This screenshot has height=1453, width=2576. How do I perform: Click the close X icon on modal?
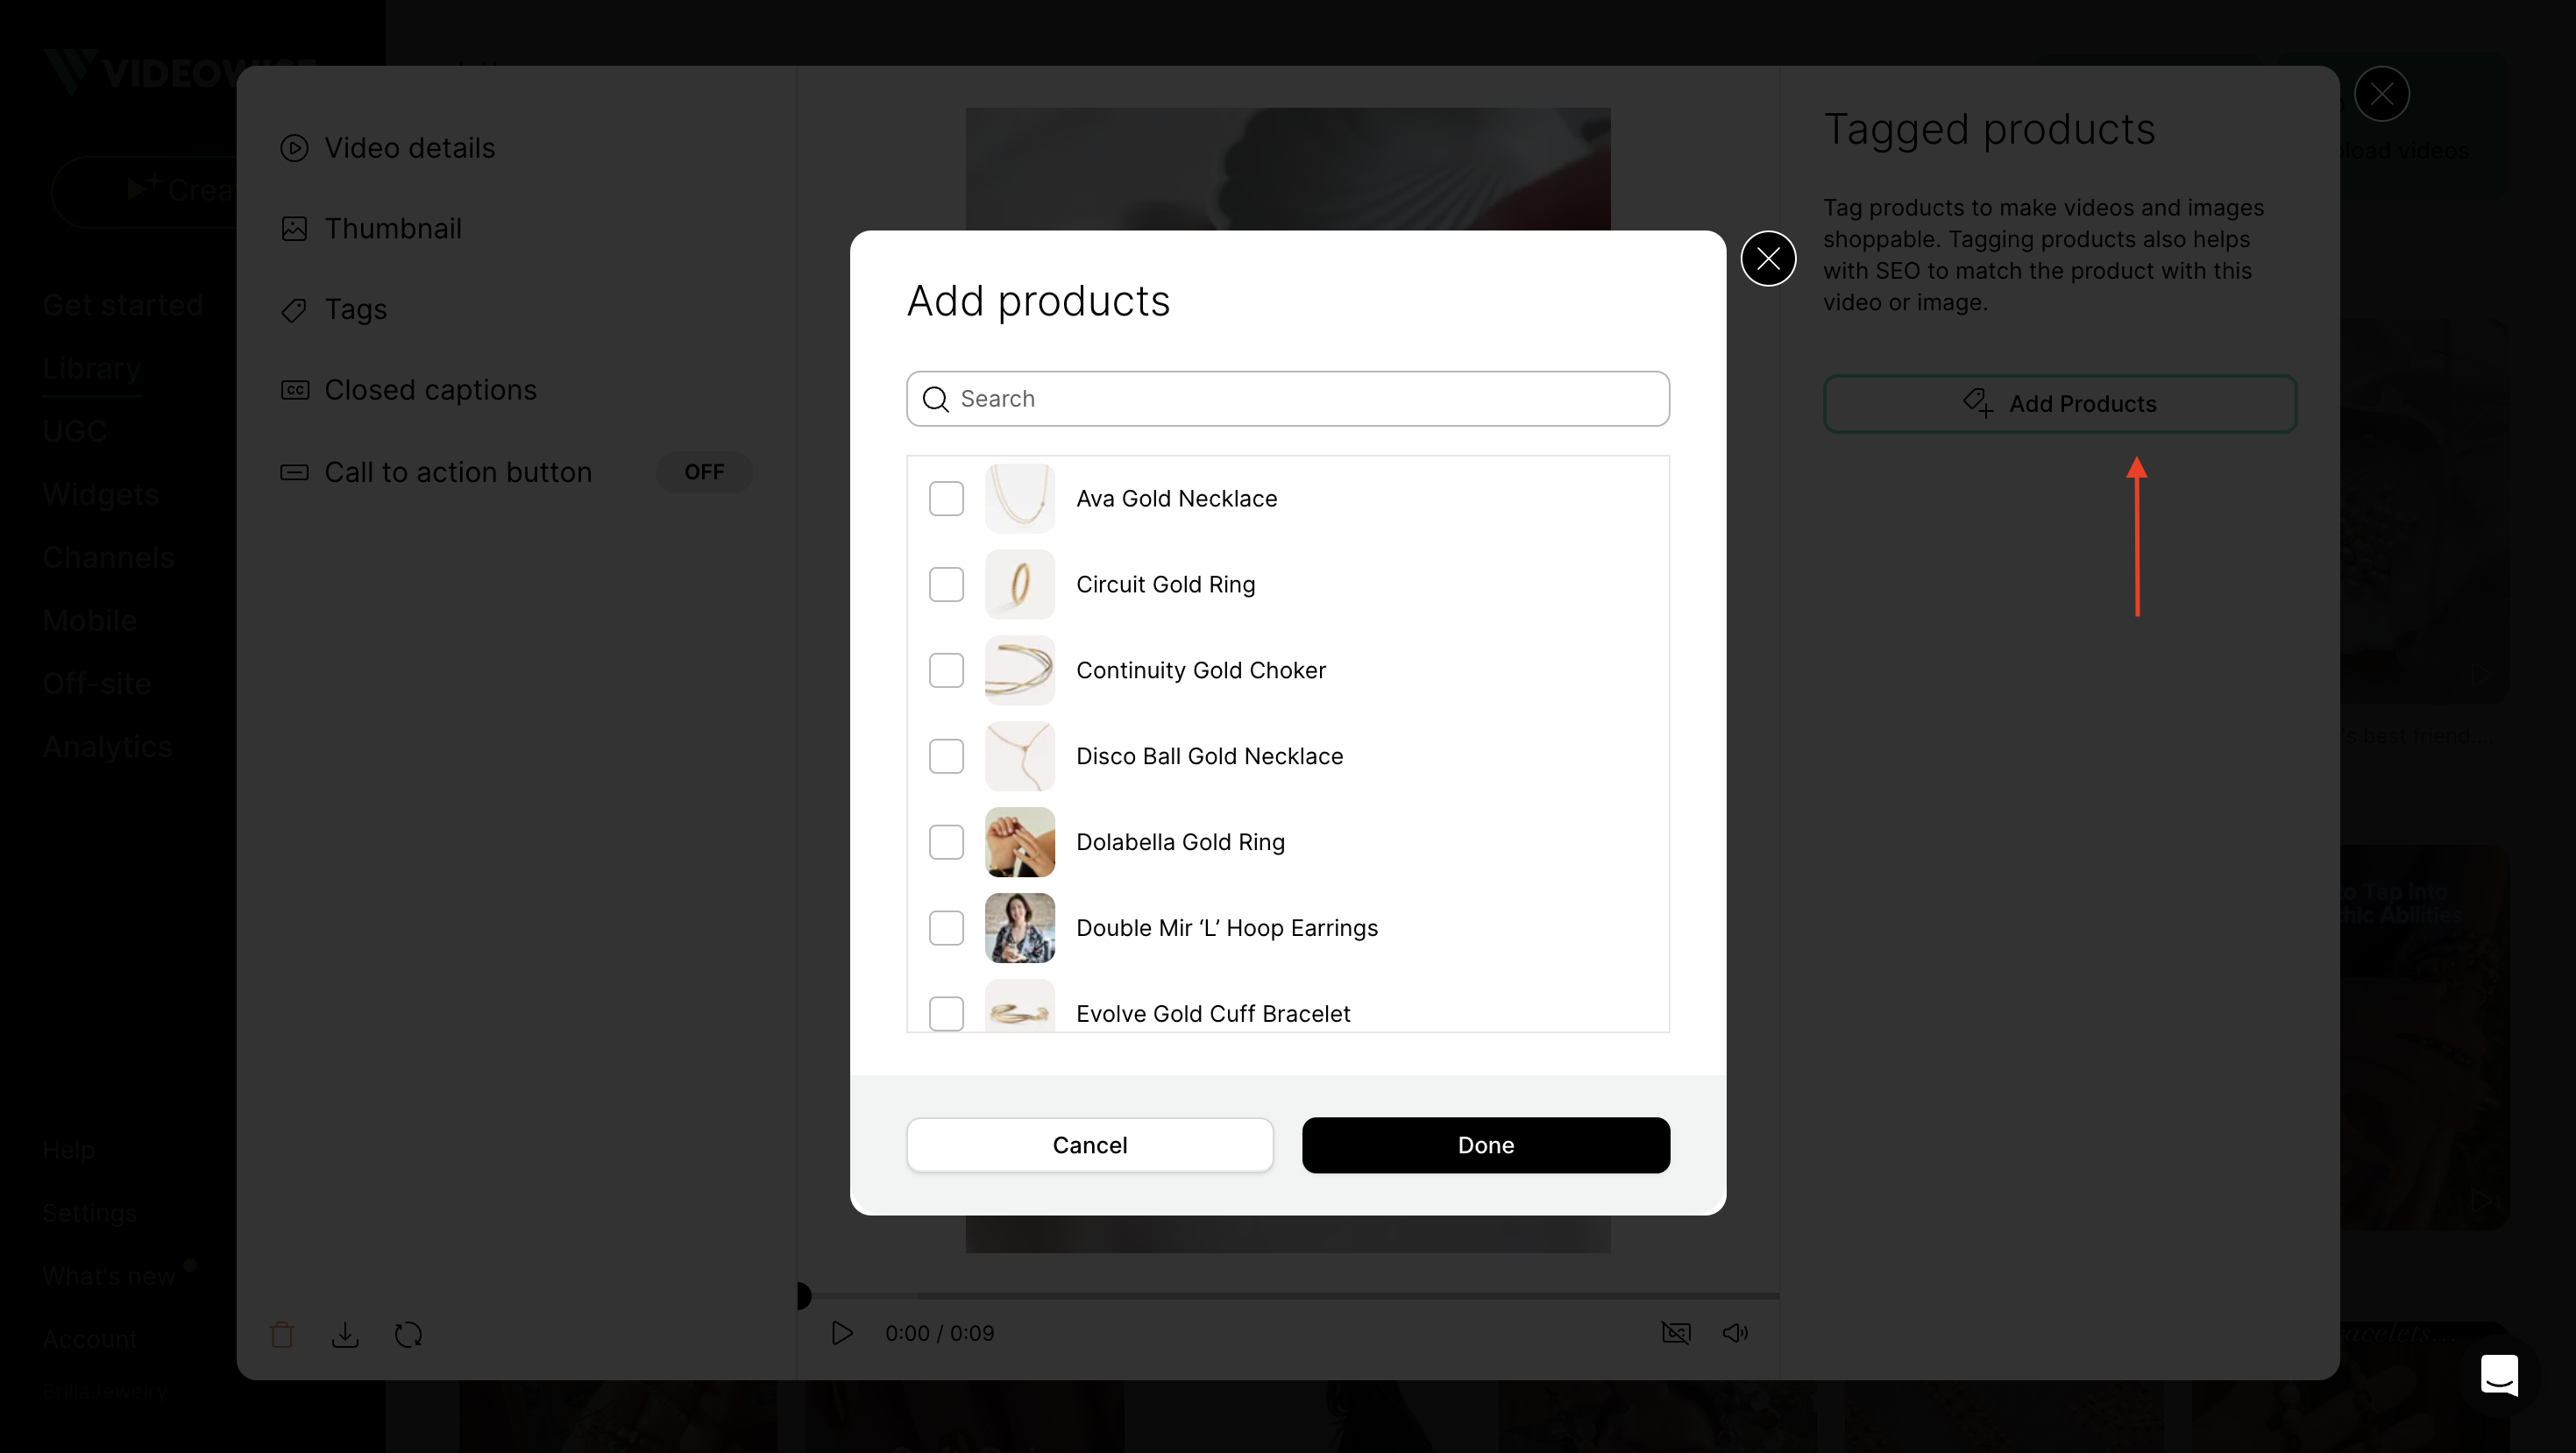pyautogui.click(x=1768, y=259)
